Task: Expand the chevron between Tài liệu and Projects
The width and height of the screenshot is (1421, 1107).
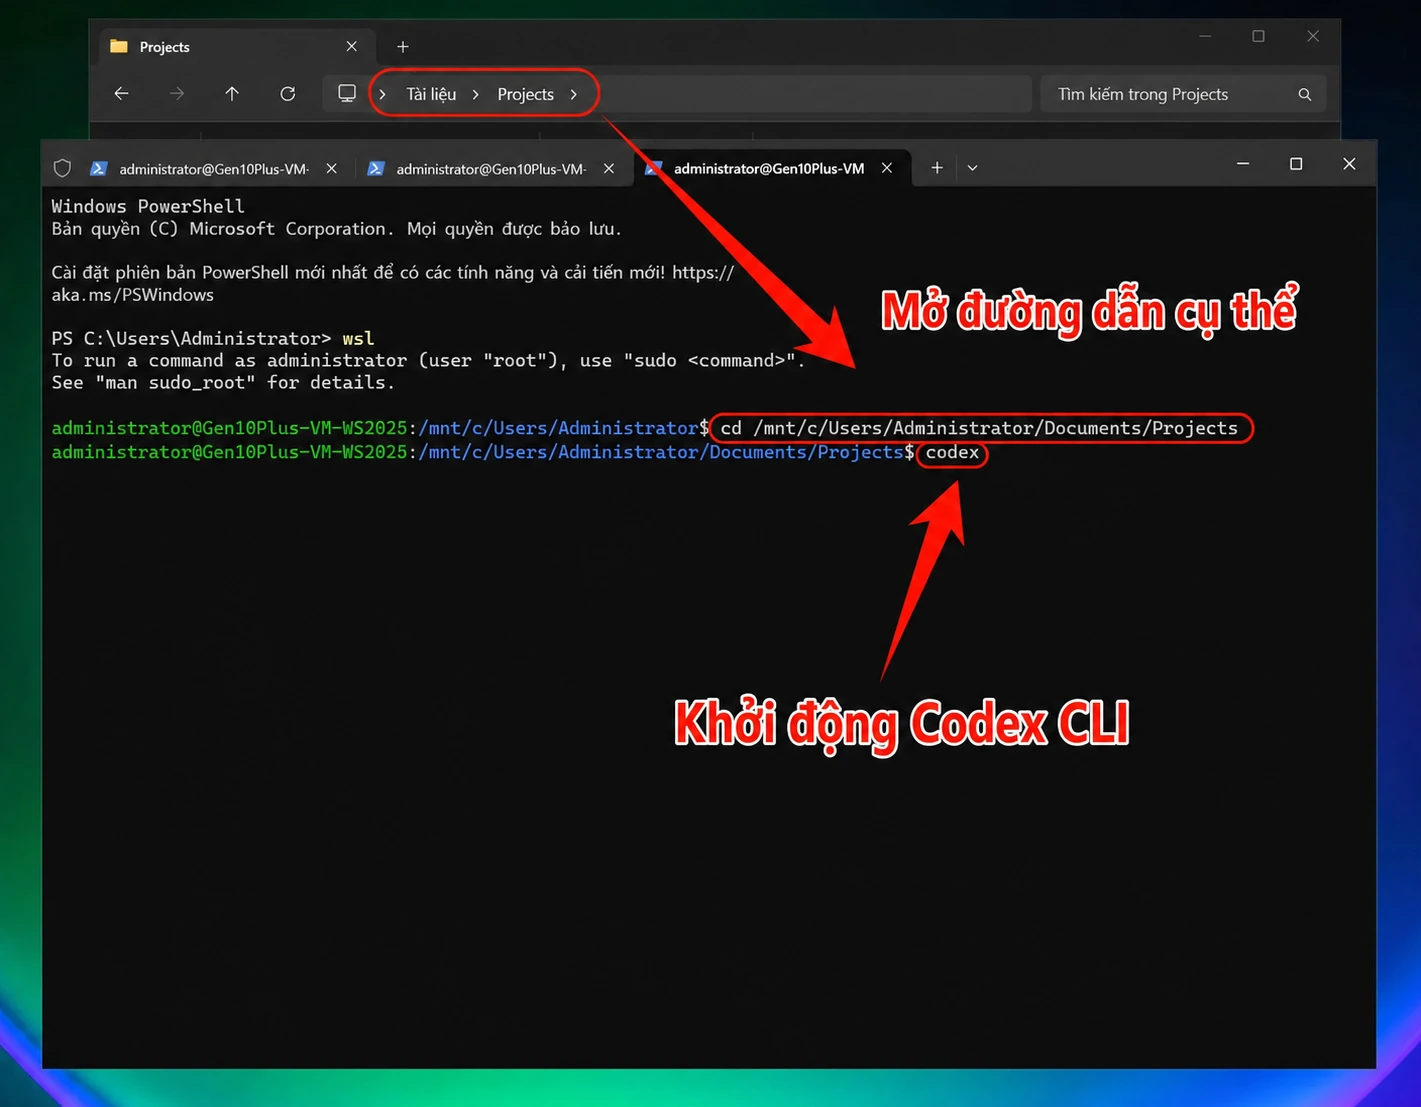Action: [476, 94]
